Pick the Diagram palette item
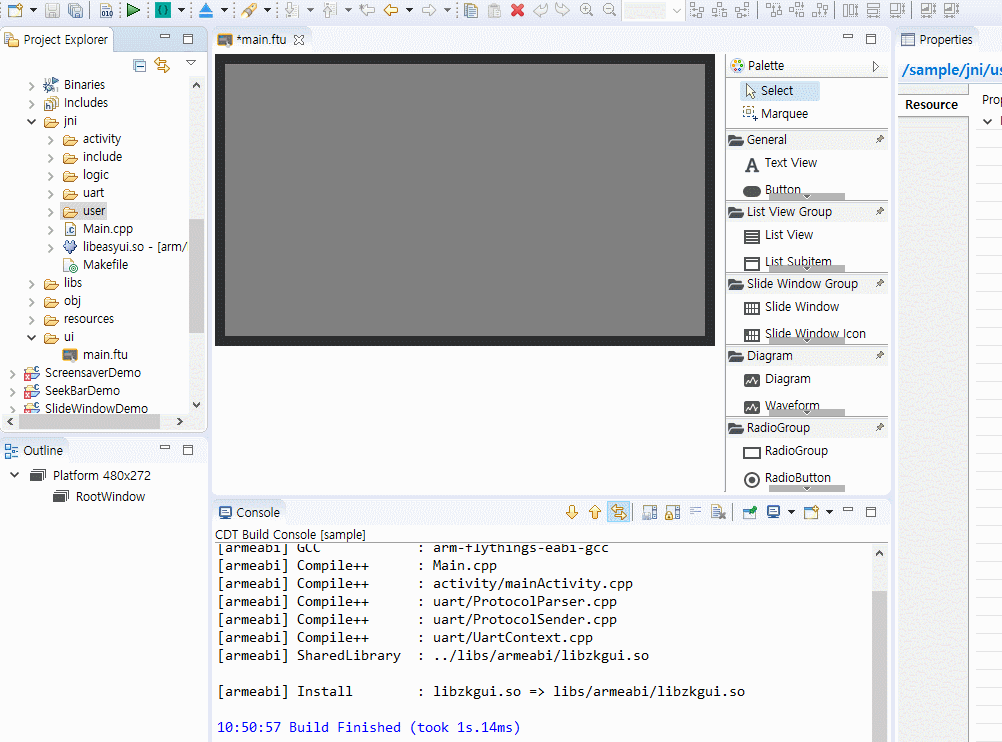Image resolution: width=1002 pixels, height=742 pixels. (x=778, y=380)
